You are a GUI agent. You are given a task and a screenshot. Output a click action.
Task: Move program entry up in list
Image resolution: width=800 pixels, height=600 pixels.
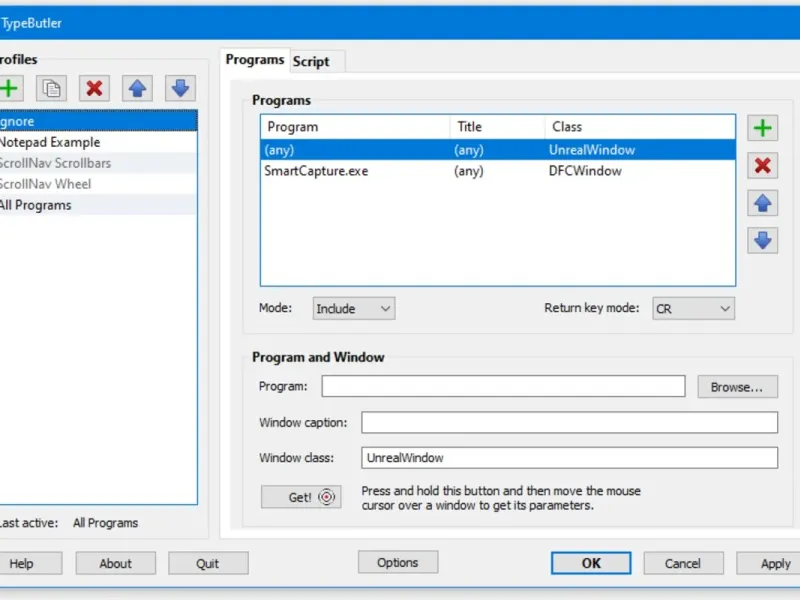(763, 203)
